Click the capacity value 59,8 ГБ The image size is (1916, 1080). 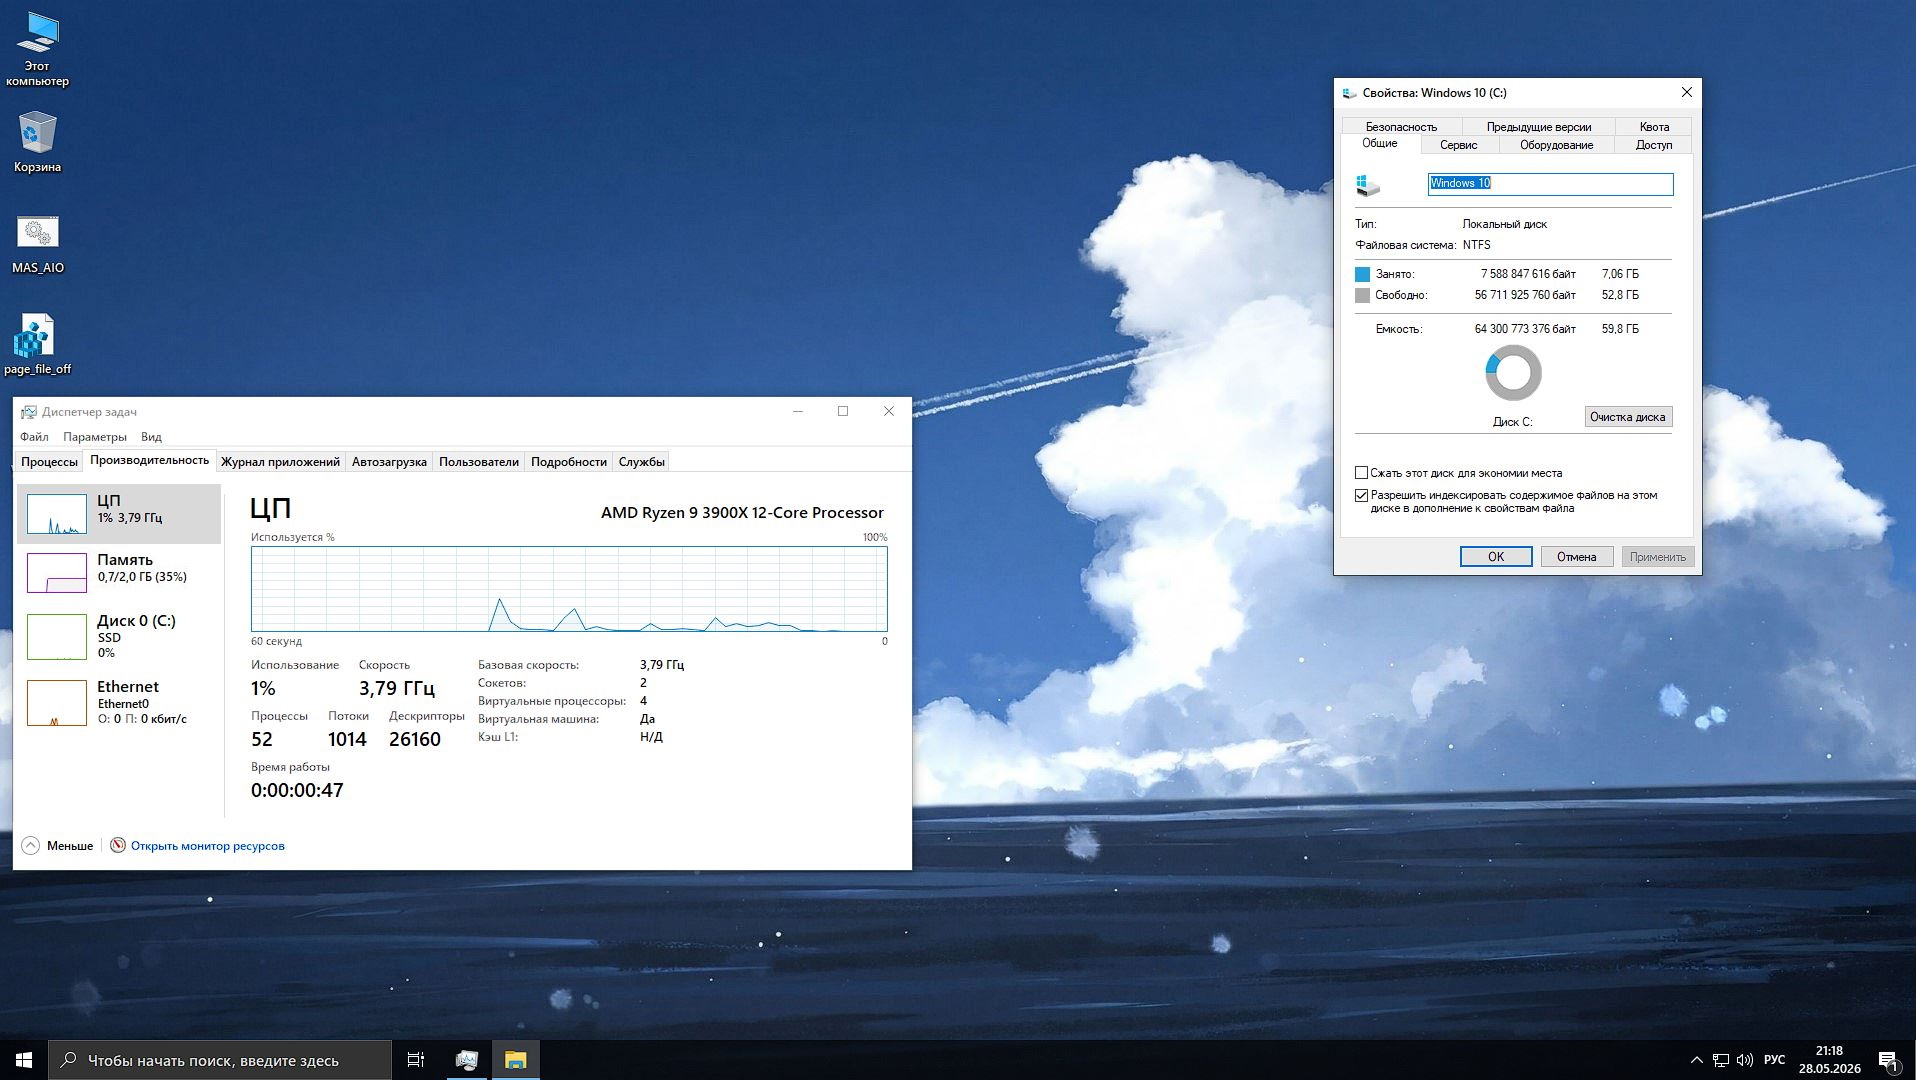tap(1620, 329)
